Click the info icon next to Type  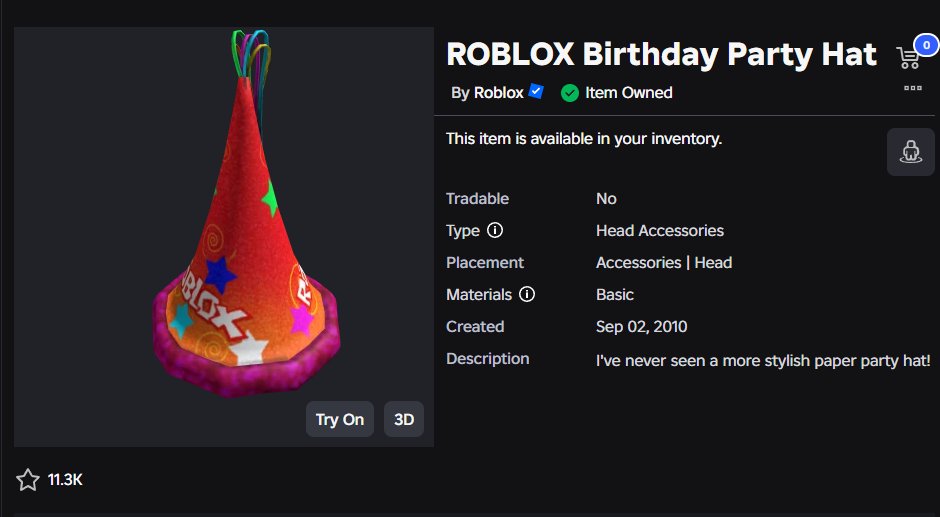(x=495, y=230)
